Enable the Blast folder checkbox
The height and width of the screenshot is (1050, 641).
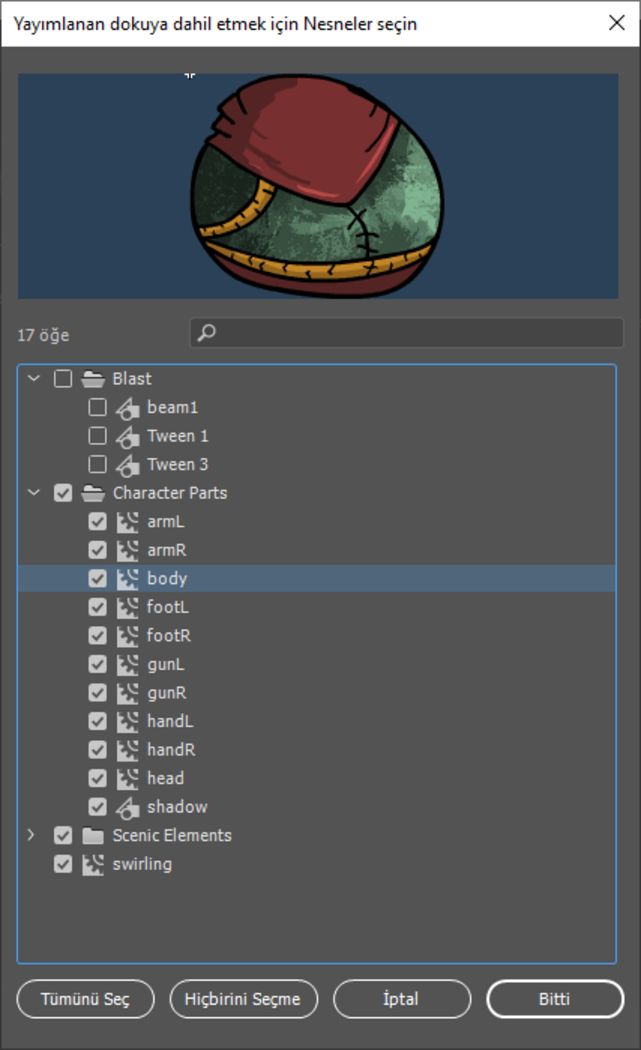click(63, 379)
